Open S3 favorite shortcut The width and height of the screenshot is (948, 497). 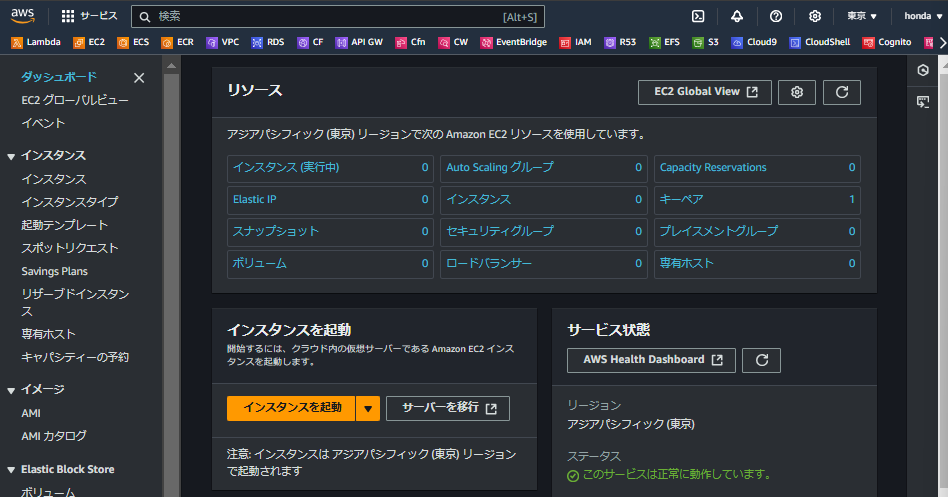tap(706, 42)
